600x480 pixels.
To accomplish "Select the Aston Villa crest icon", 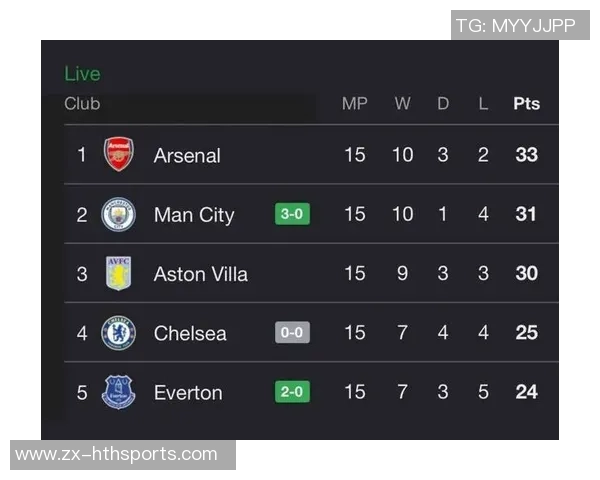I will coord(119,273).
